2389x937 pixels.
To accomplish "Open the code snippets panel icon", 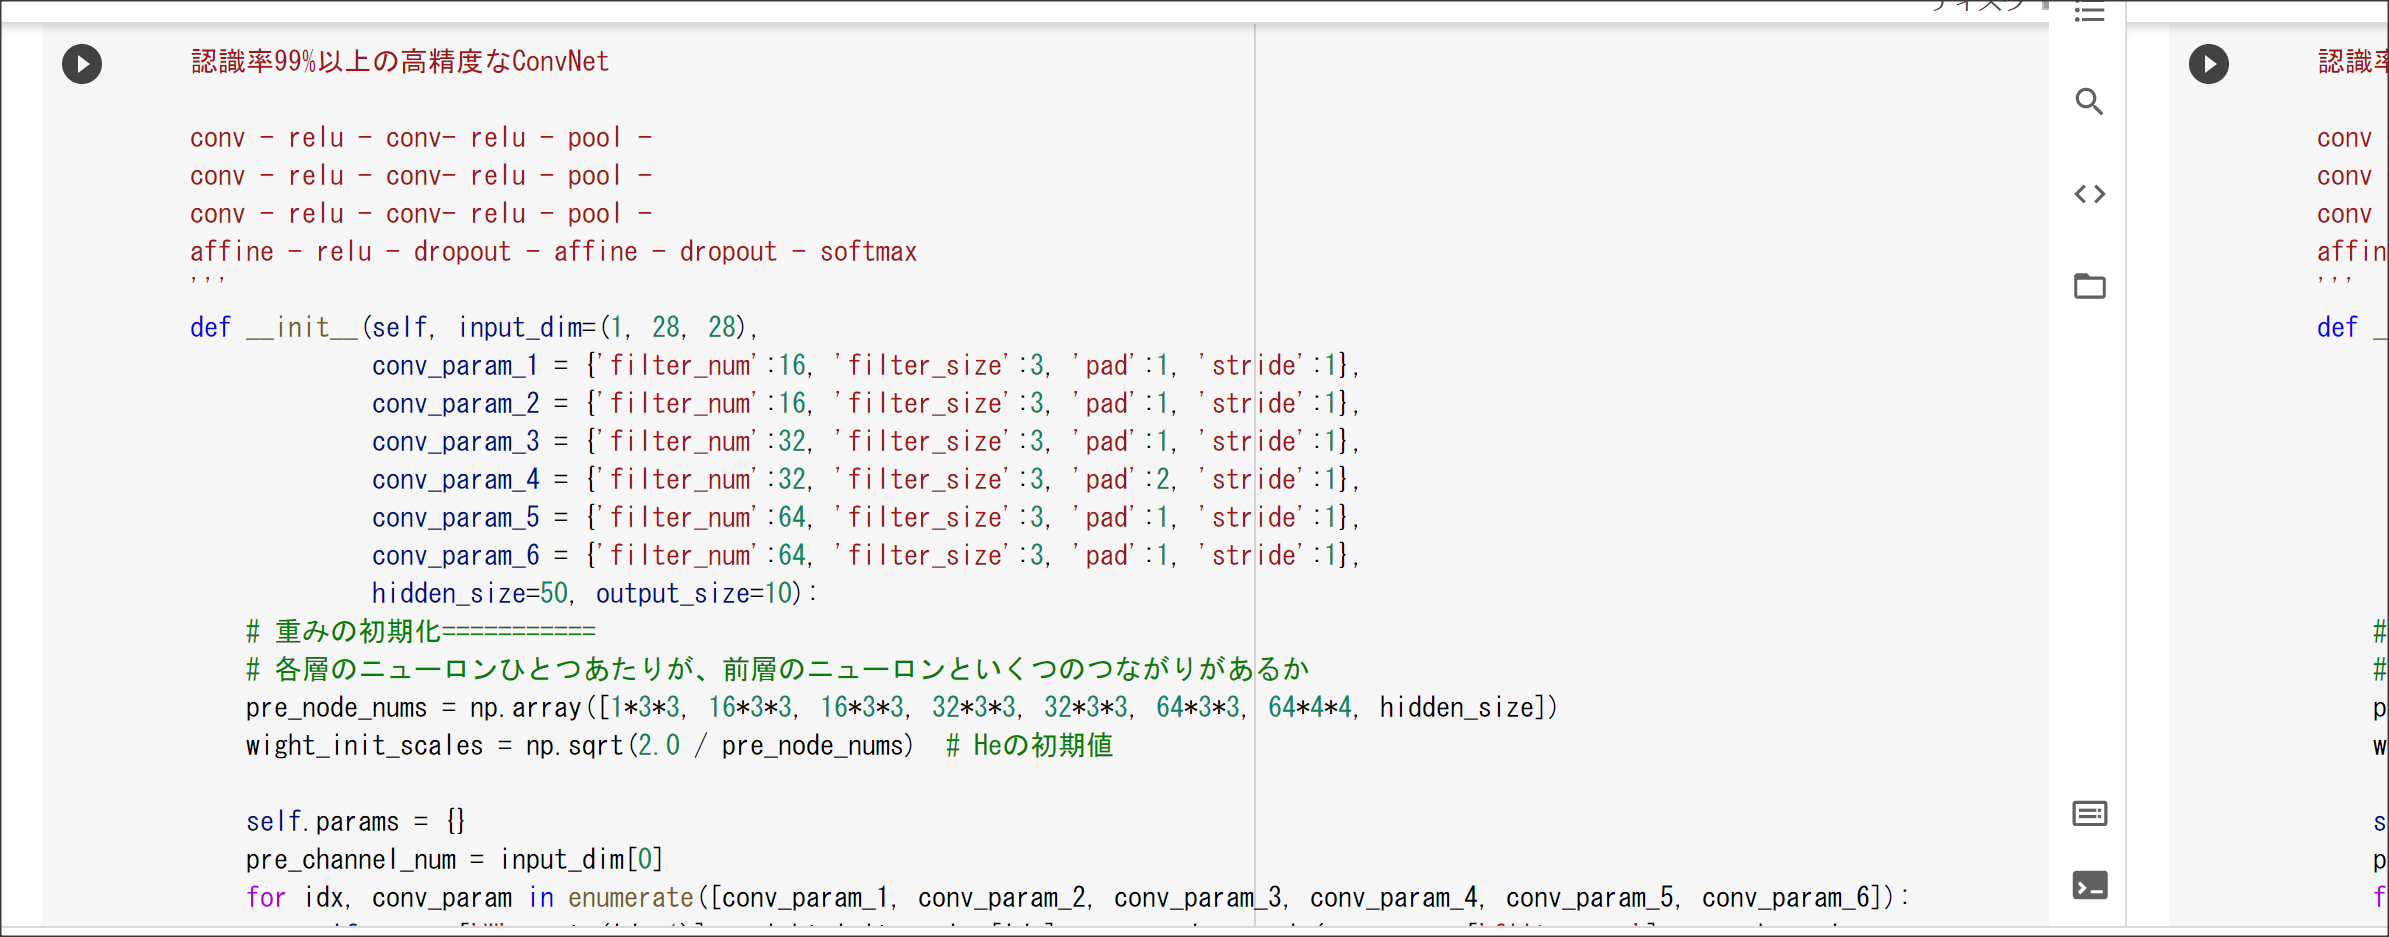I will click(x=2089, y=194).
